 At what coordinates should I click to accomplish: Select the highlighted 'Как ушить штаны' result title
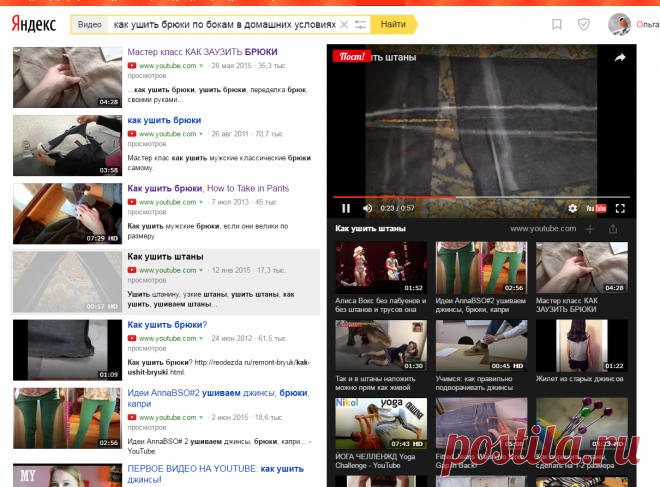pyautogui.click(x=165, y=256)
